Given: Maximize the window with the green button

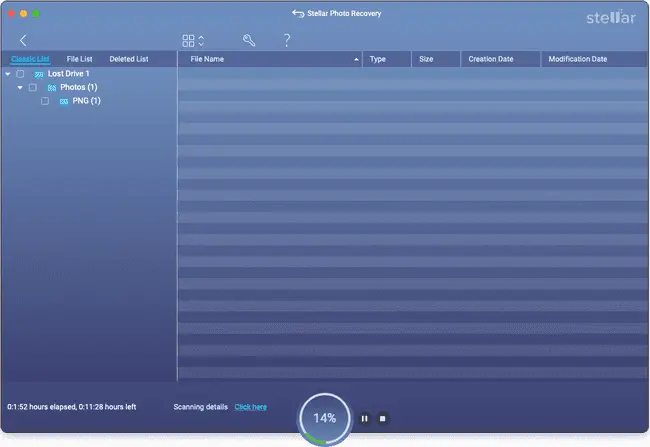Looking at the screenshot, I should pos(36,14).
